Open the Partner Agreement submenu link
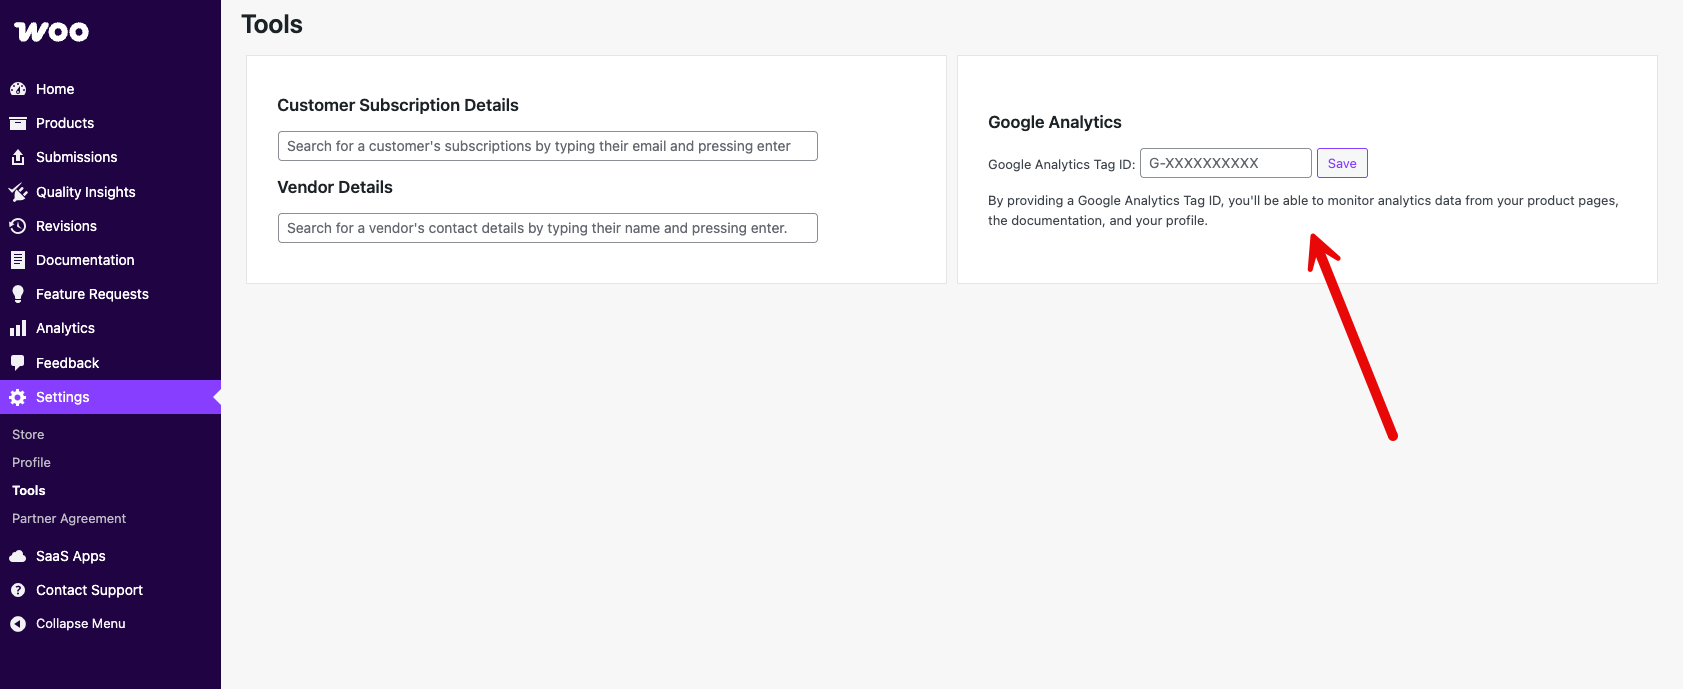1683x689 pixels. pos(69,519)
